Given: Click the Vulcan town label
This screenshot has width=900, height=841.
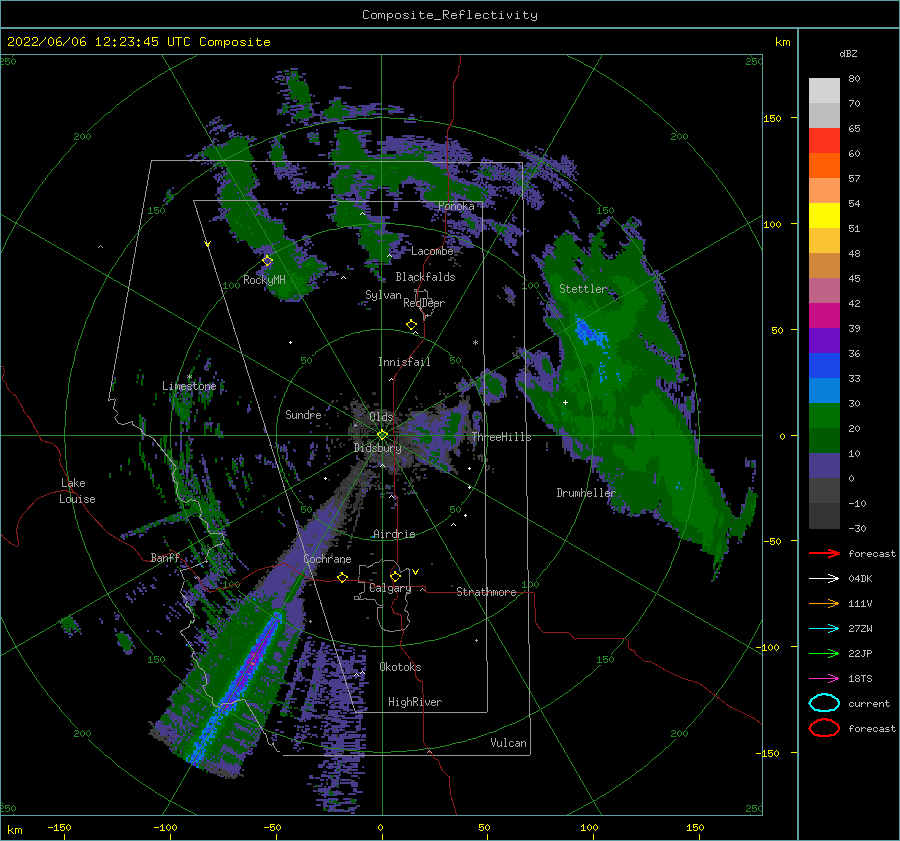Looking at the screenshot, I should tap(509, 743).
